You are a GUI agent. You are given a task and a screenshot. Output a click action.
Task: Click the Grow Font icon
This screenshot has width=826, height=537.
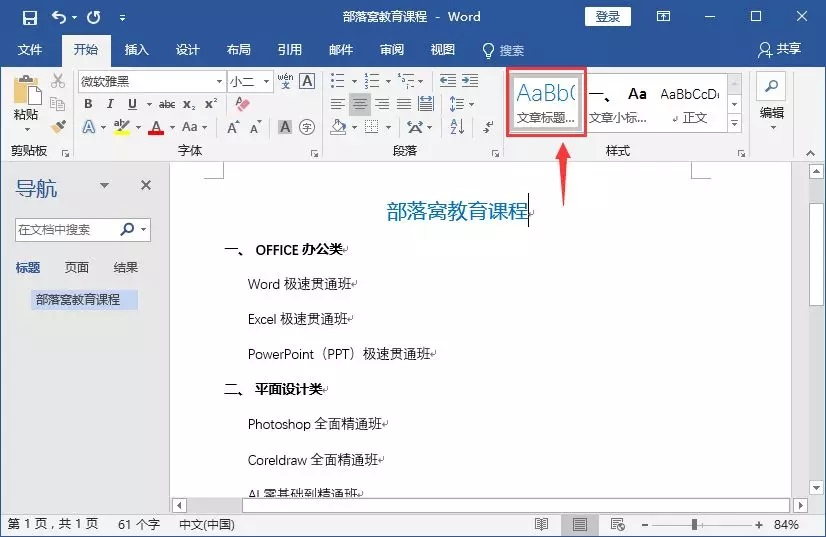233,127
